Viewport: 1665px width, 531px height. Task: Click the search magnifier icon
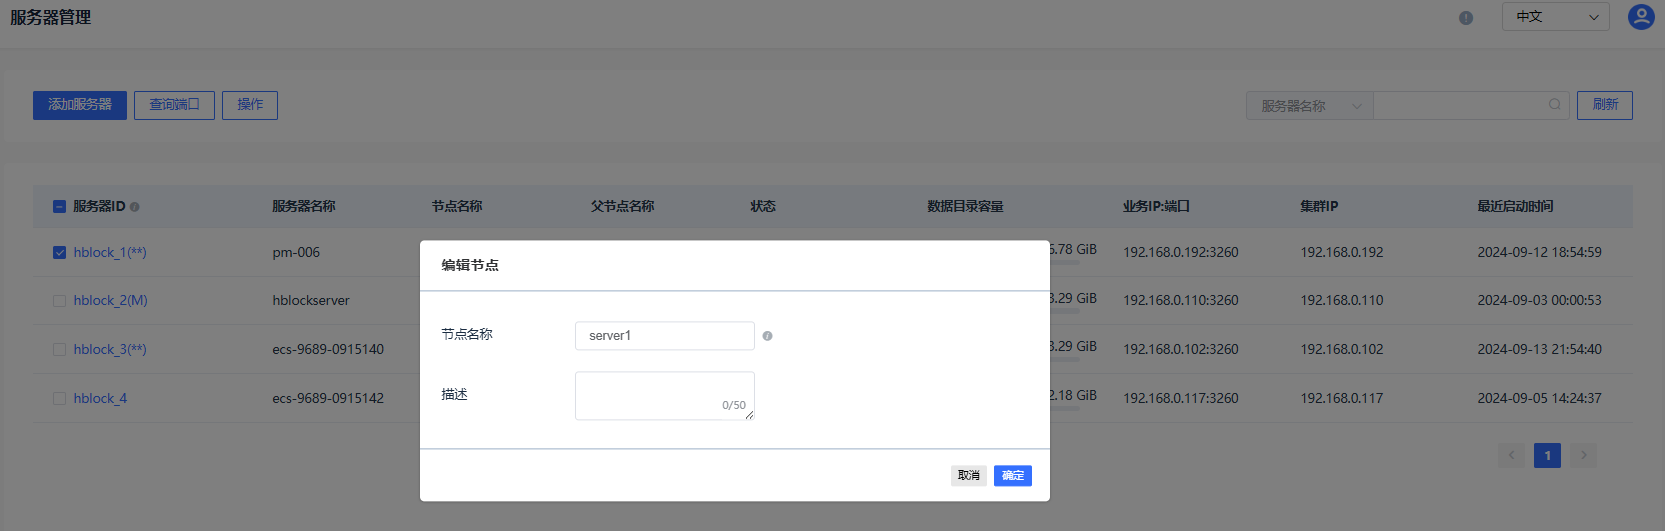pyautogui.click(x=1554, y=104)
